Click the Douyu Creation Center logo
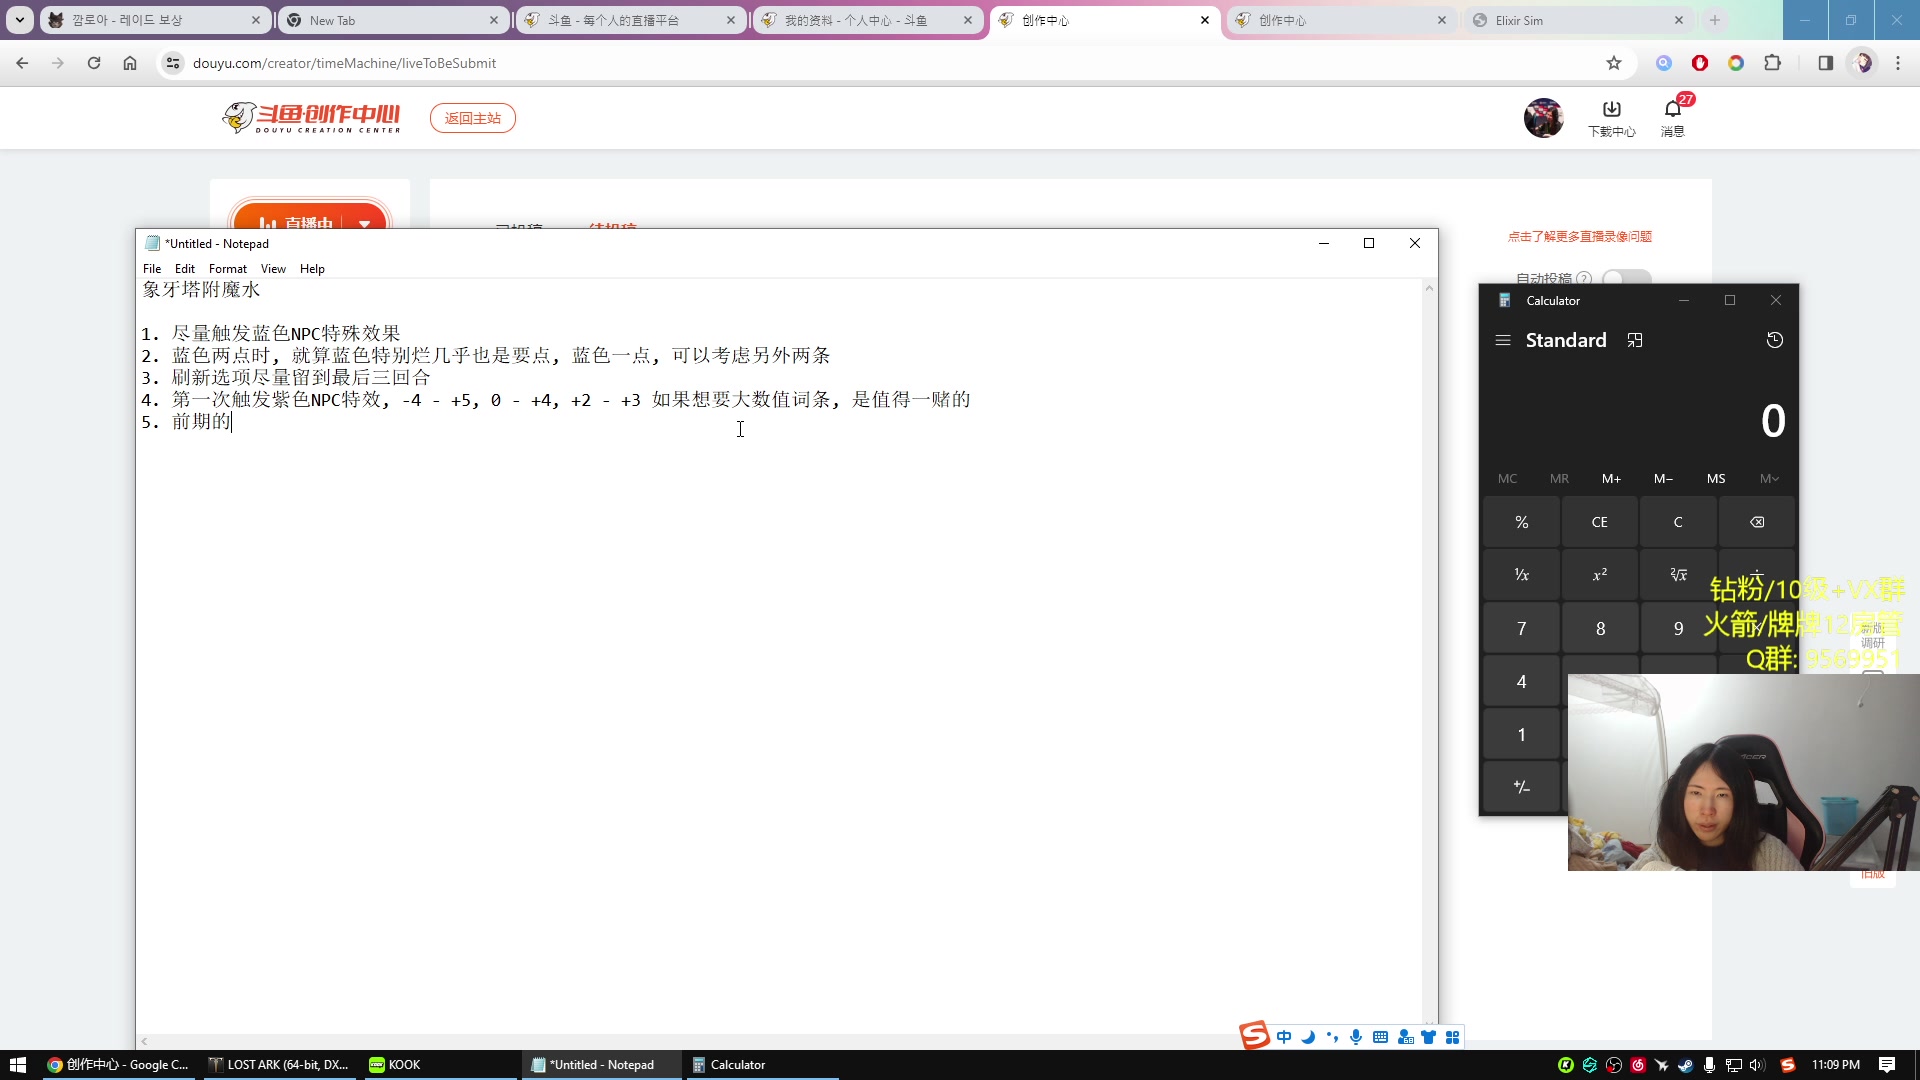 click(311, 117)
